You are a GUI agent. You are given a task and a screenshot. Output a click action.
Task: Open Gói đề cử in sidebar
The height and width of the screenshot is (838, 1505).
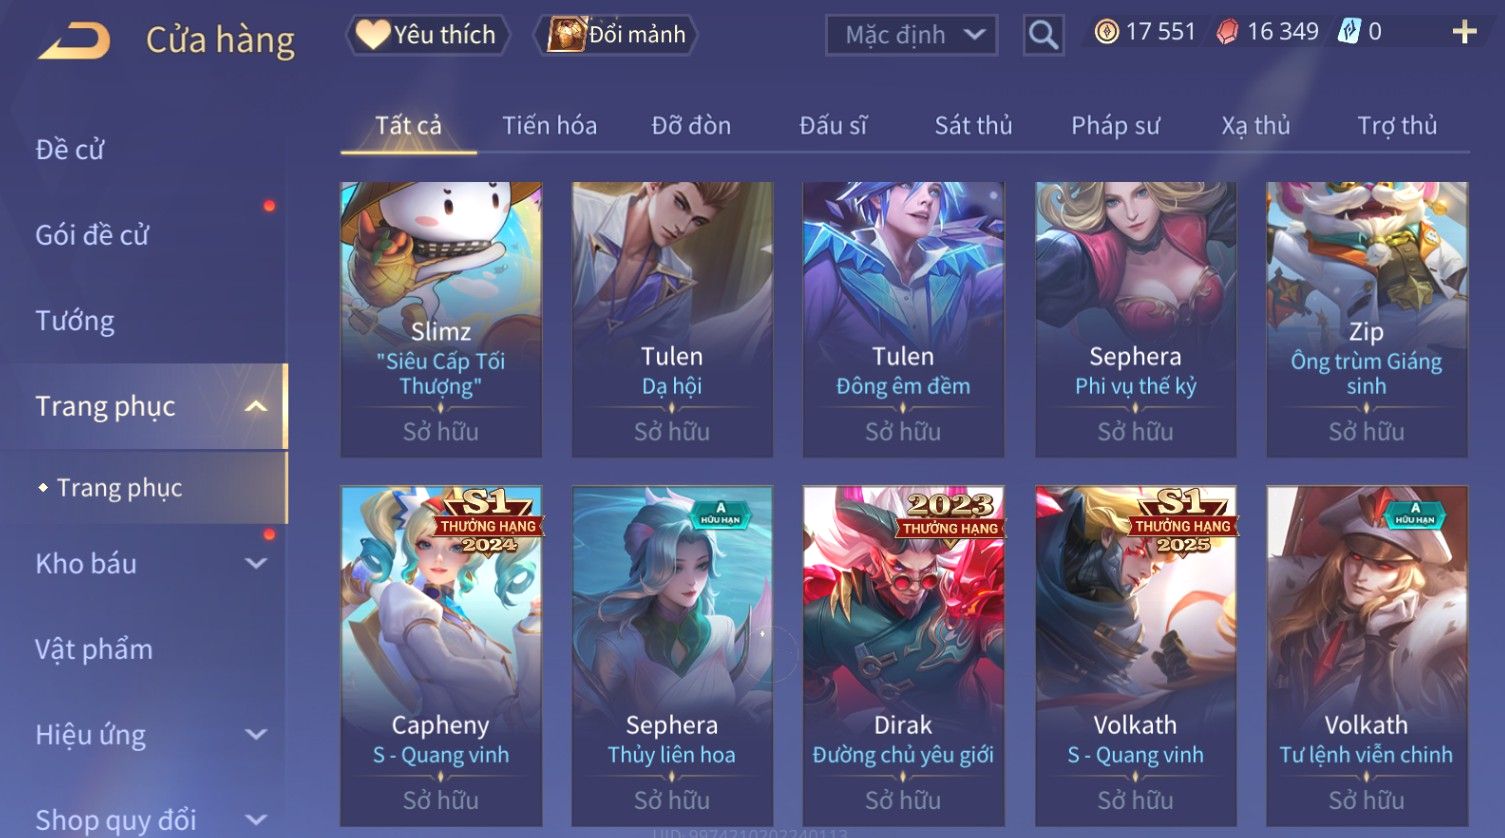[x=92, y=235]
